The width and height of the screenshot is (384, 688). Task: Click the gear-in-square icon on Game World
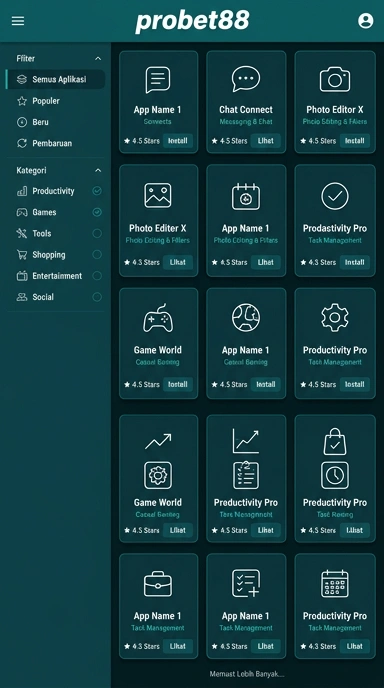(158, 475)
